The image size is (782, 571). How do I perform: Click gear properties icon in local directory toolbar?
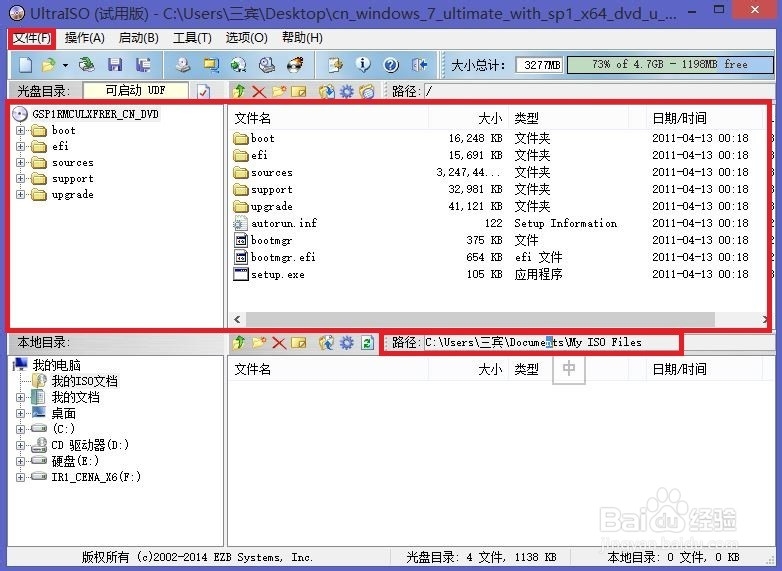click(x=347, y=343)
